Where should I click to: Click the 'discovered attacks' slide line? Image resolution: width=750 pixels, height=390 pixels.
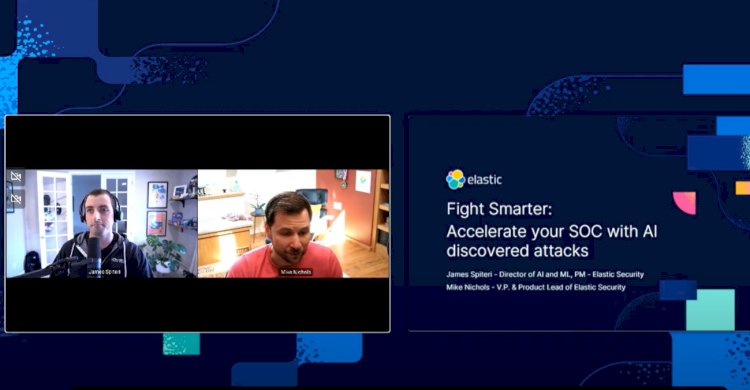click(x=517, y=251)
